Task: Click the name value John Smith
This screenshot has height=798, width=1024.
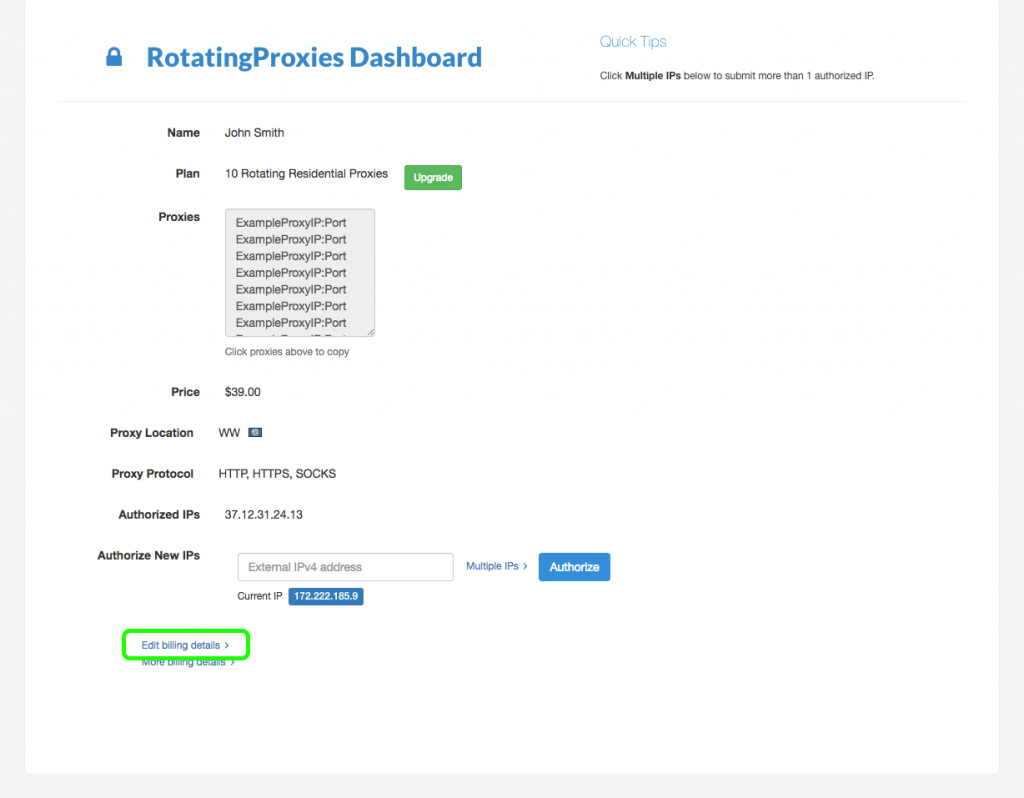Action: [254, 133]
